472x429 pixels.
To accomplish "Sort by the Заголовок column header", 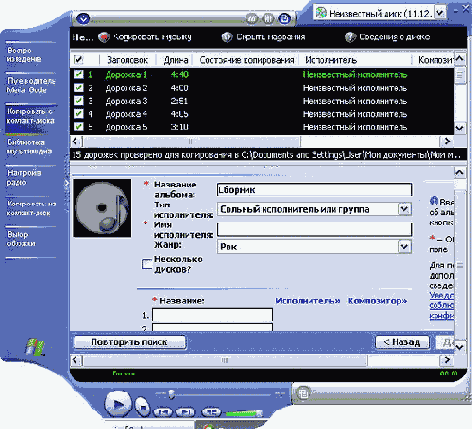I will (127, 60).
